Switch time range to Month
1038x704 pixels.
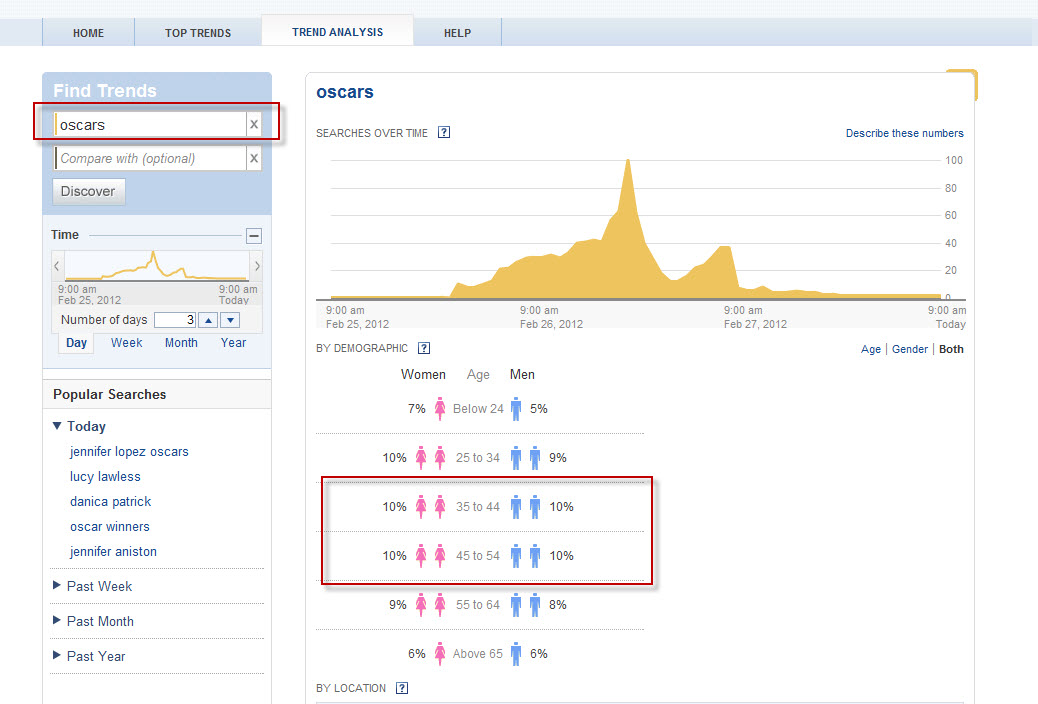181,343
